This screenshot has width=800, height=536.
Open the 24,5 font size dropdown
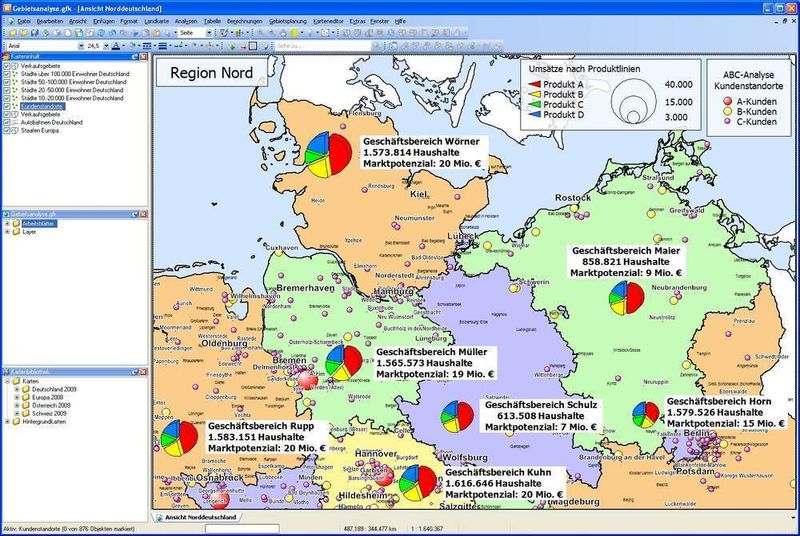tap(106, 46)
